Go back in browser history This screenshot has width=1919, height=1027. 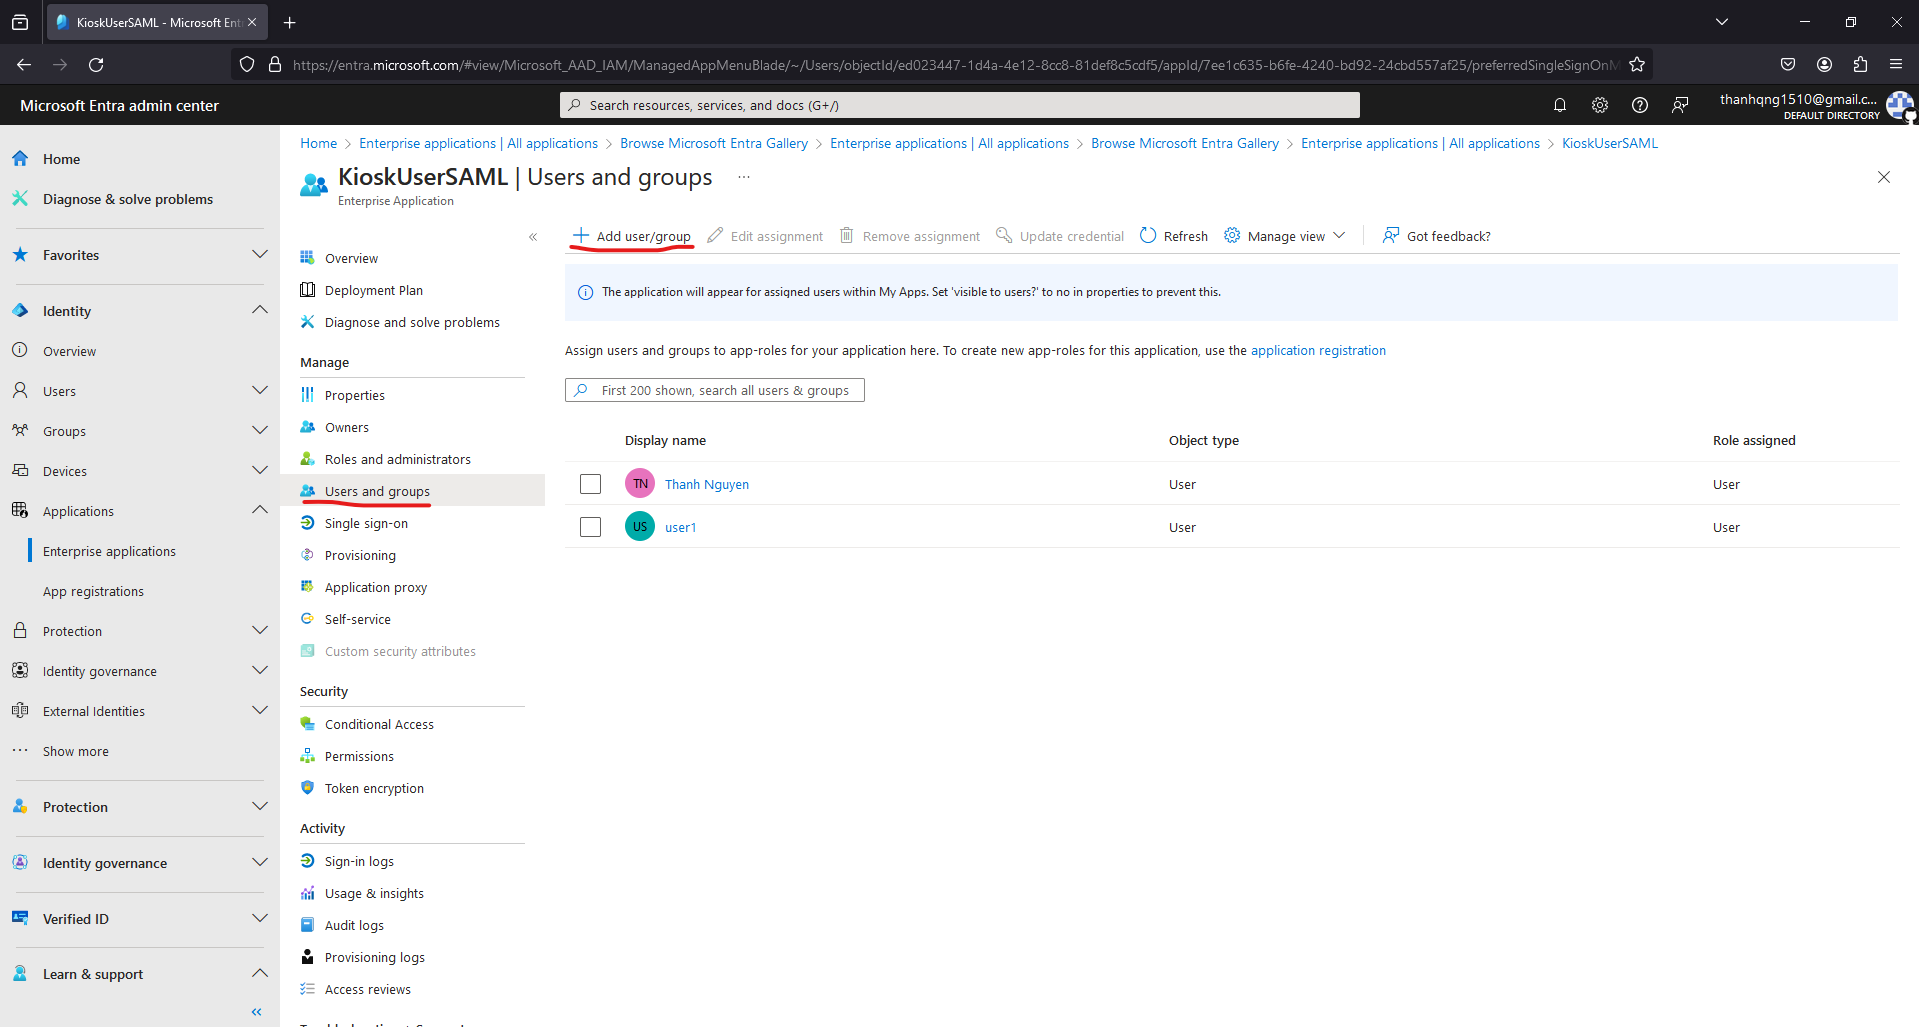tap(24, 64)
